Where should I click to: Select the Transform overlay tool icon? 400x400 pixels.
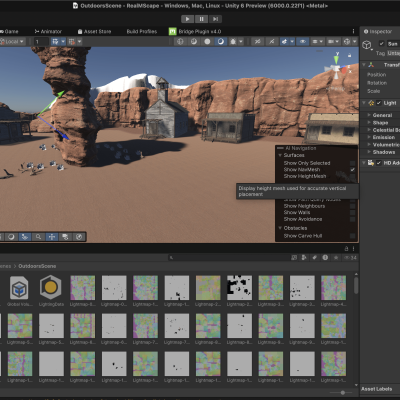pyautogui.click(x=25, y=237)
